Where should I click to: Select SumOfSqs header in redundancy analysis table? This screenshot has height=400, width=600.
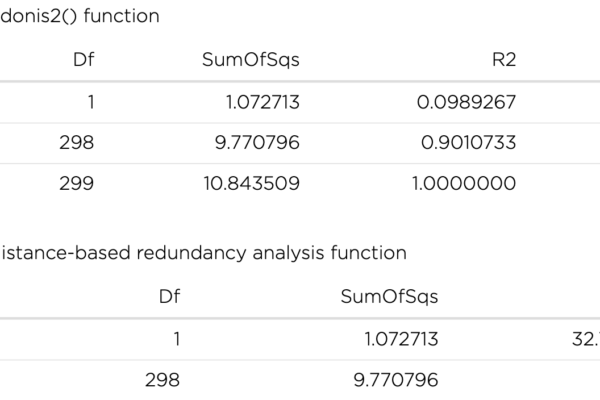pos(389,297)
